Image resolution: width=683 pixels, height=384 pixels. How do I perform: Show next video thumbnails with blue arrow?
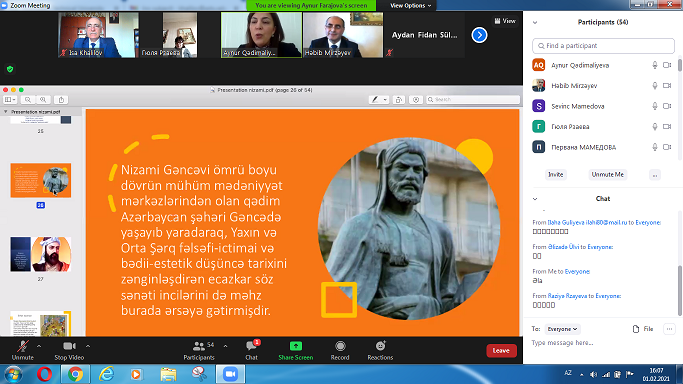click(x=479, y=35)
